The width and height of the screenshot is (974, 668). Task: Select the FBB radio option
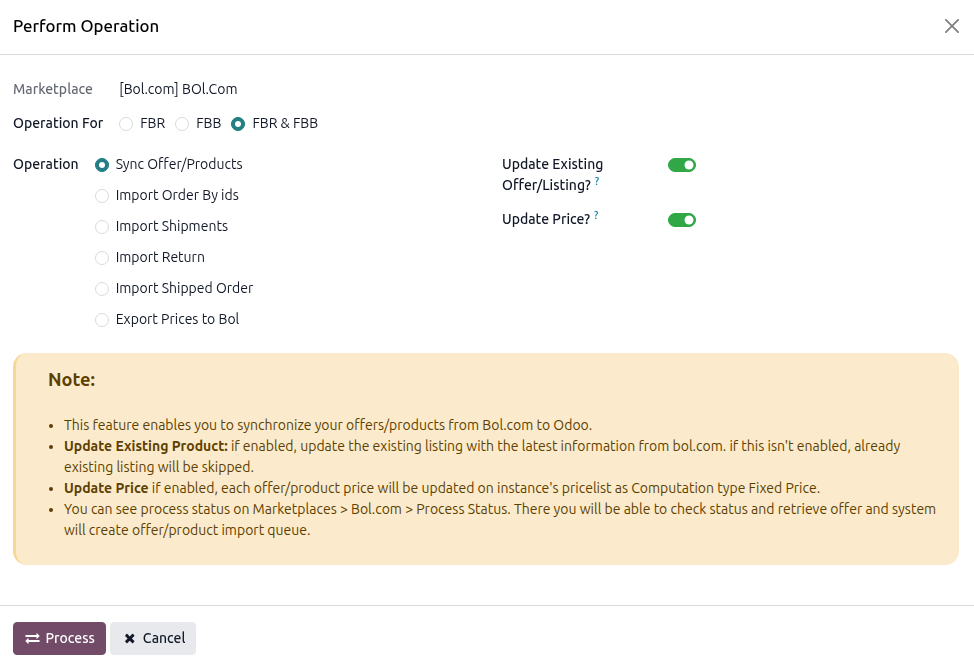pos(182,124)
